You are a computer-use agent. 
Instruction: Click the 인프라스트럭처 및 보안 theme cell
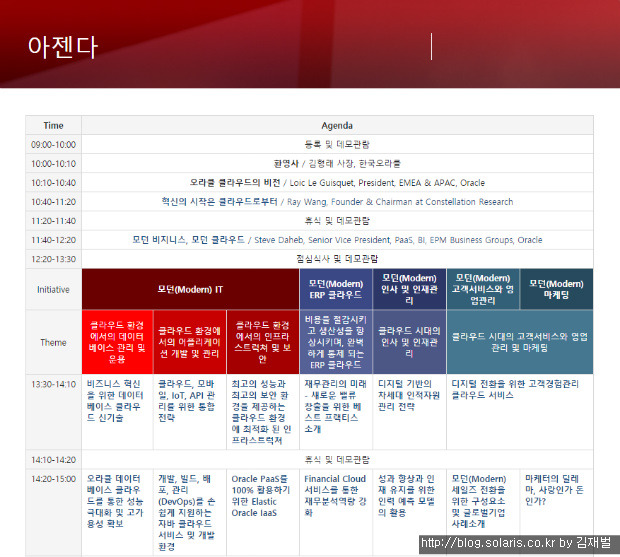click(x=263, y=342)
